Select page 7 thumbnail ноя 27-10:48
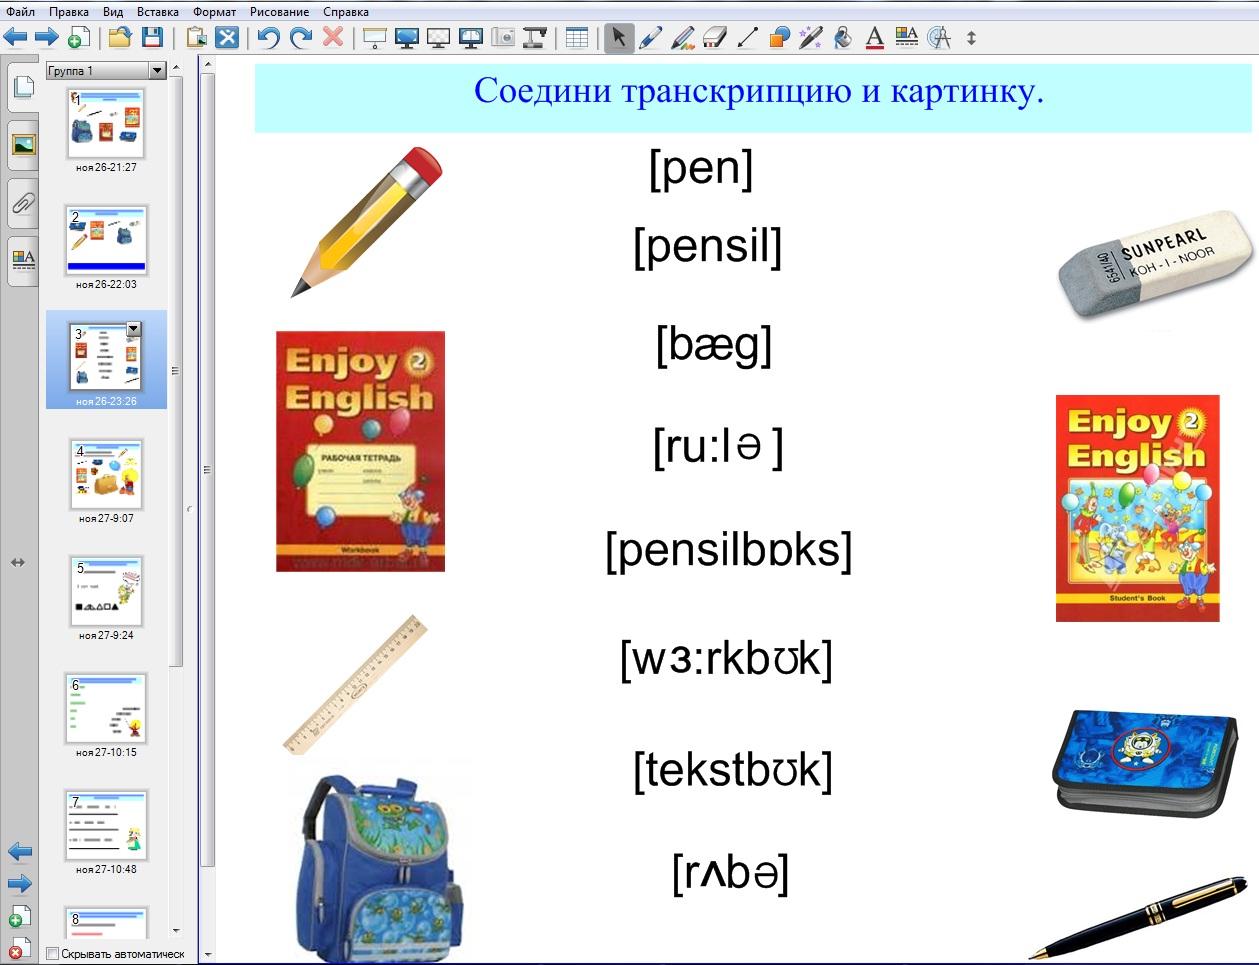1259x965 pixels. coord(106,825)
